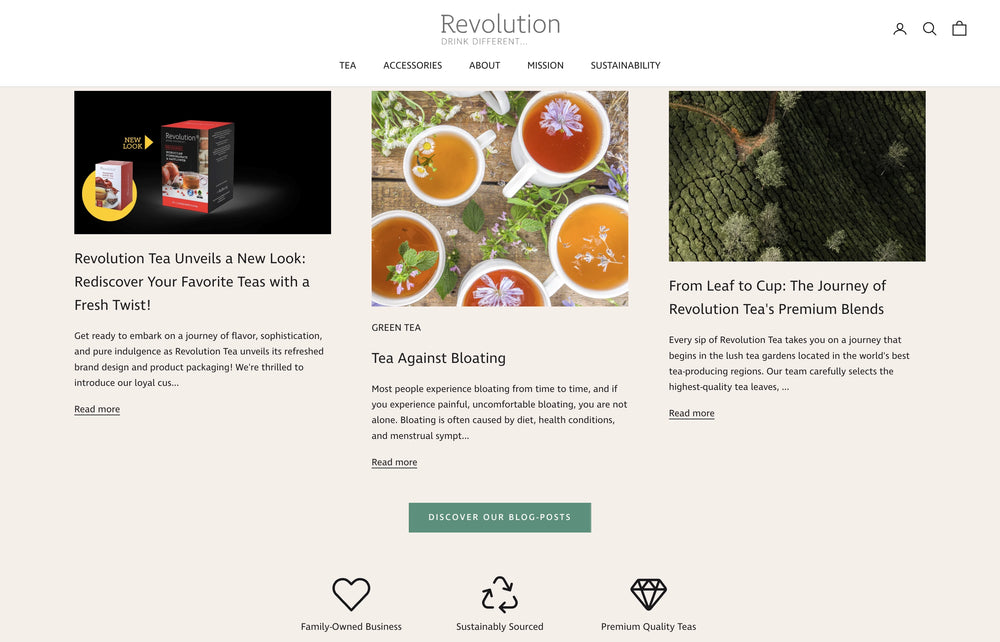This screenshot has width=1000, height=642.
Task: Open the new look packaging thumbnail
Action: click(202, 162)
